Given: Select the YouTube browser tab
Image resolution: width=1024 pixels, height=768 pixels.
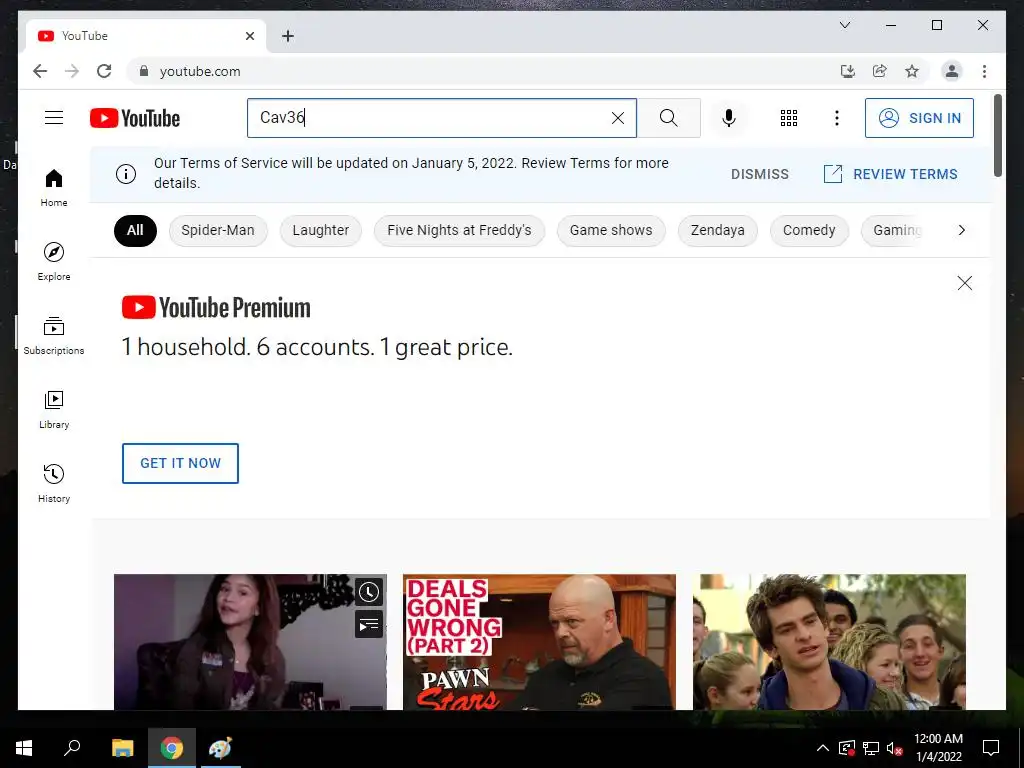Looking at the screenshot, I should point(146,36).
